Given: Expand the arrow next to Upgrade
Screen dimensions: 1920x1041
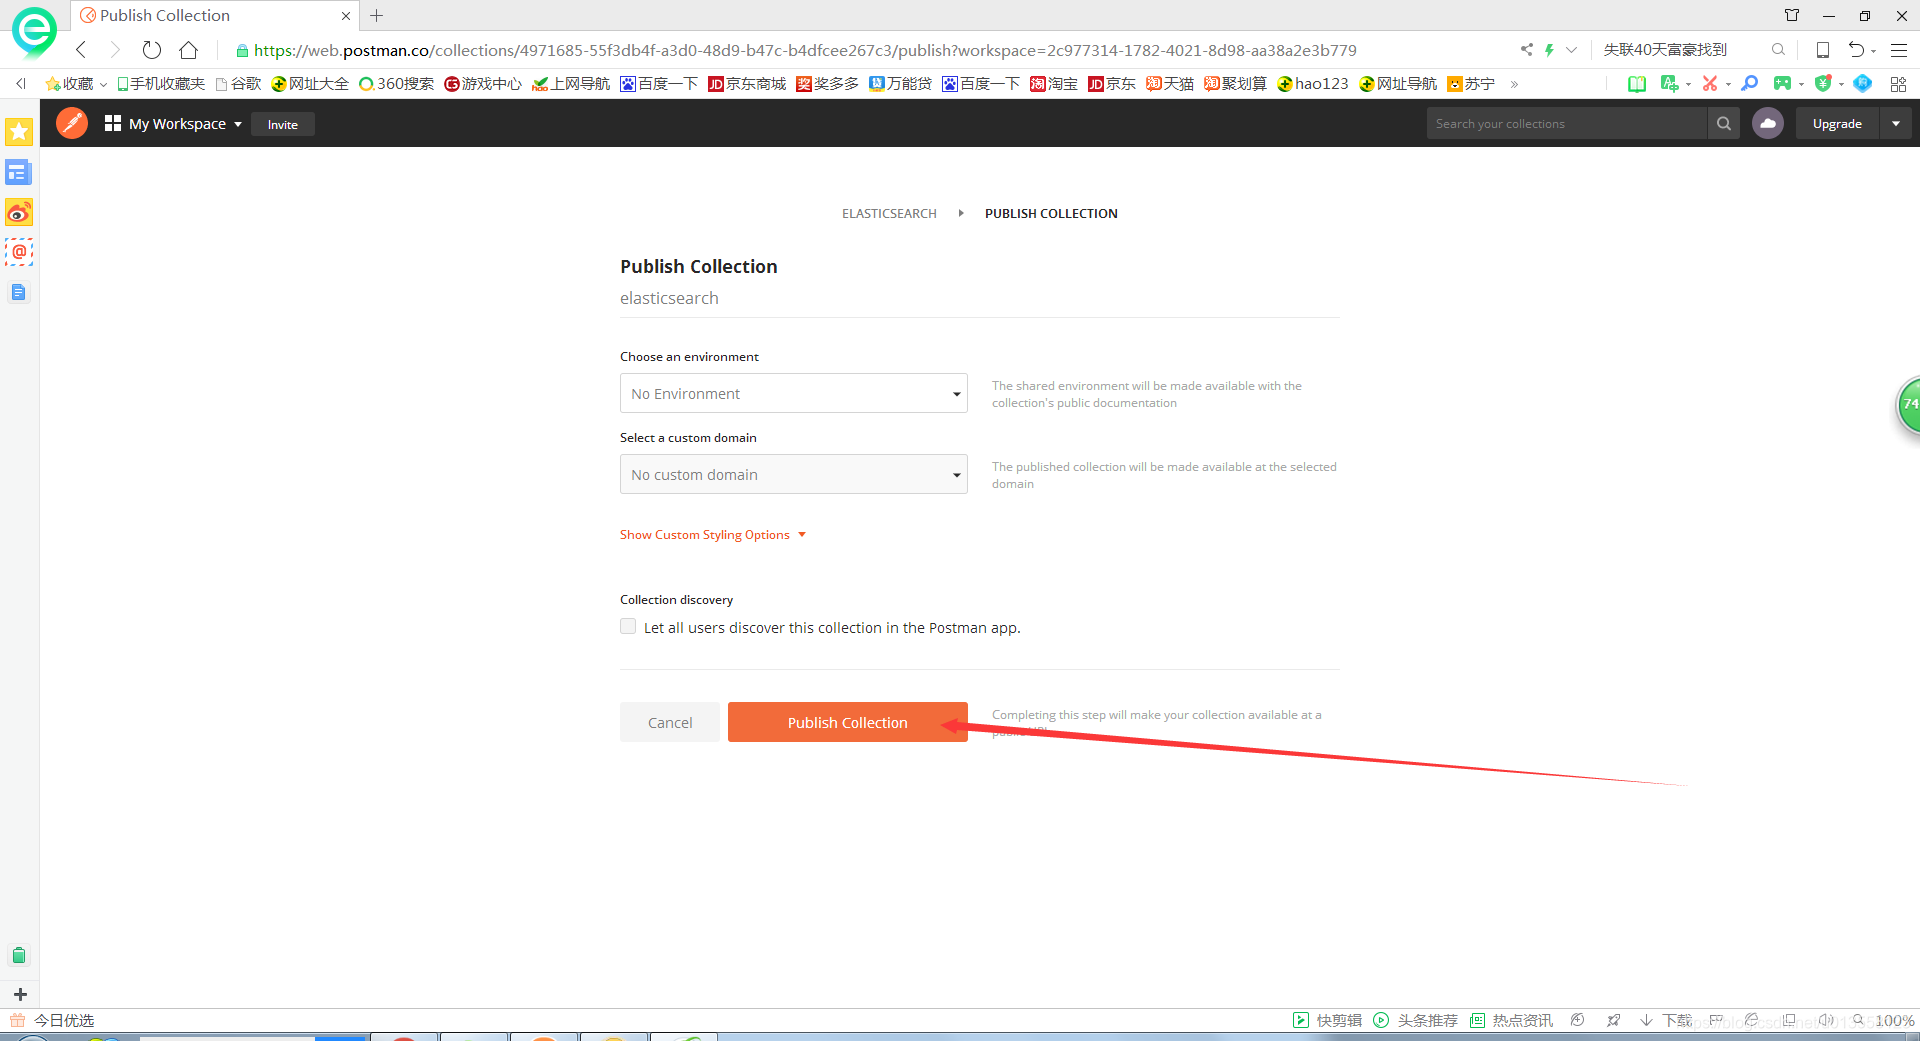Looking at the screenshot, I should (x=1896, y=124).
